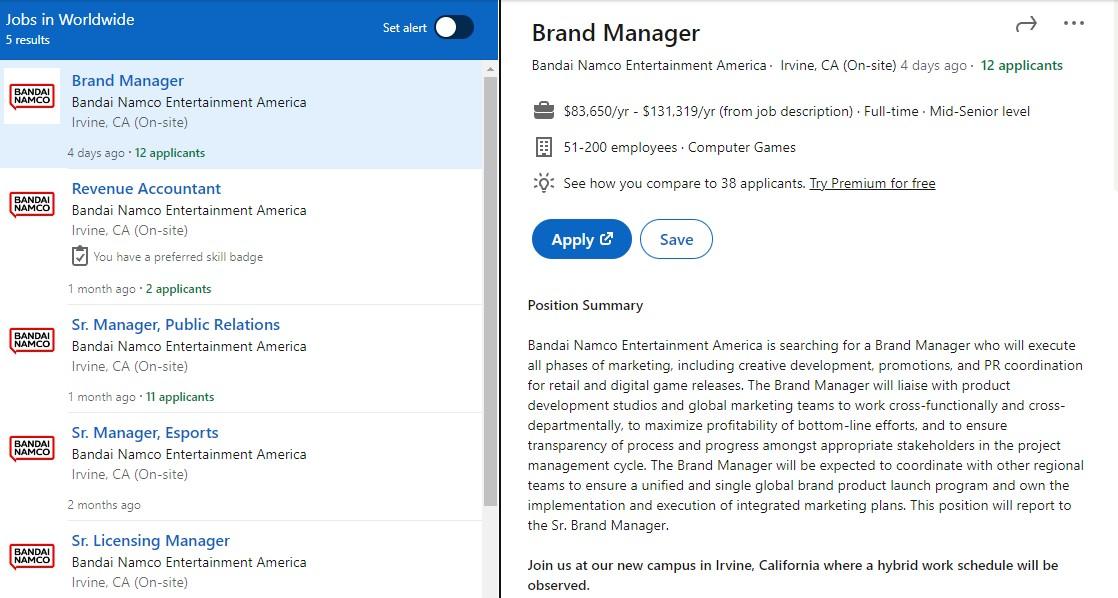Open the Try Premium for free link
1118x598 pixels.
pyautogui.click(x=872, y=183)
